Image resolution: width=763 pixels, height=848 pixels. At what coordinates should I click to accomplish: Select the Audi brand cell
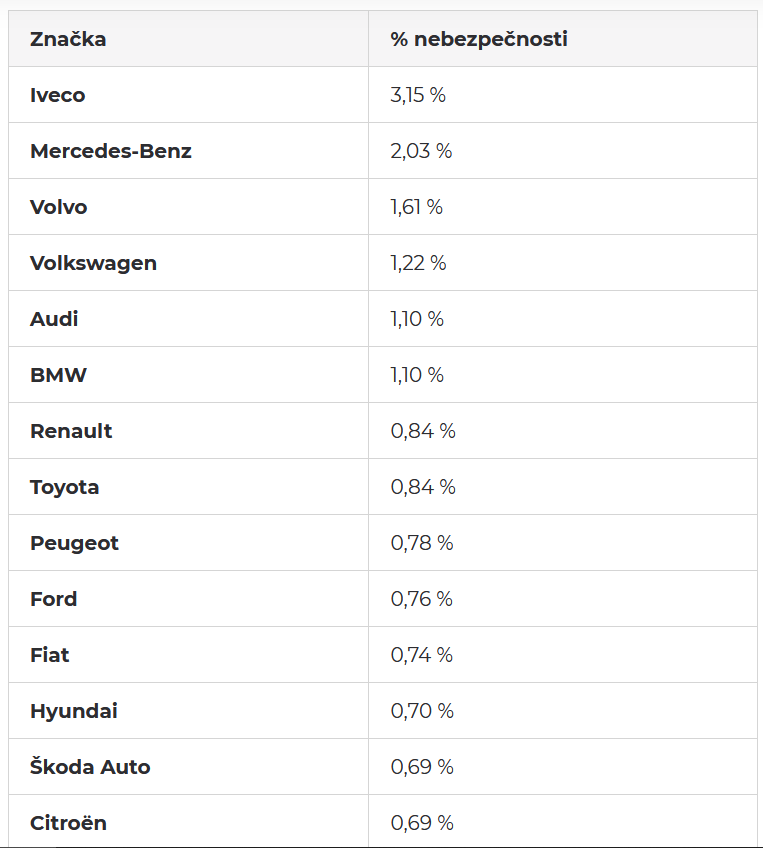pos(54,319)
